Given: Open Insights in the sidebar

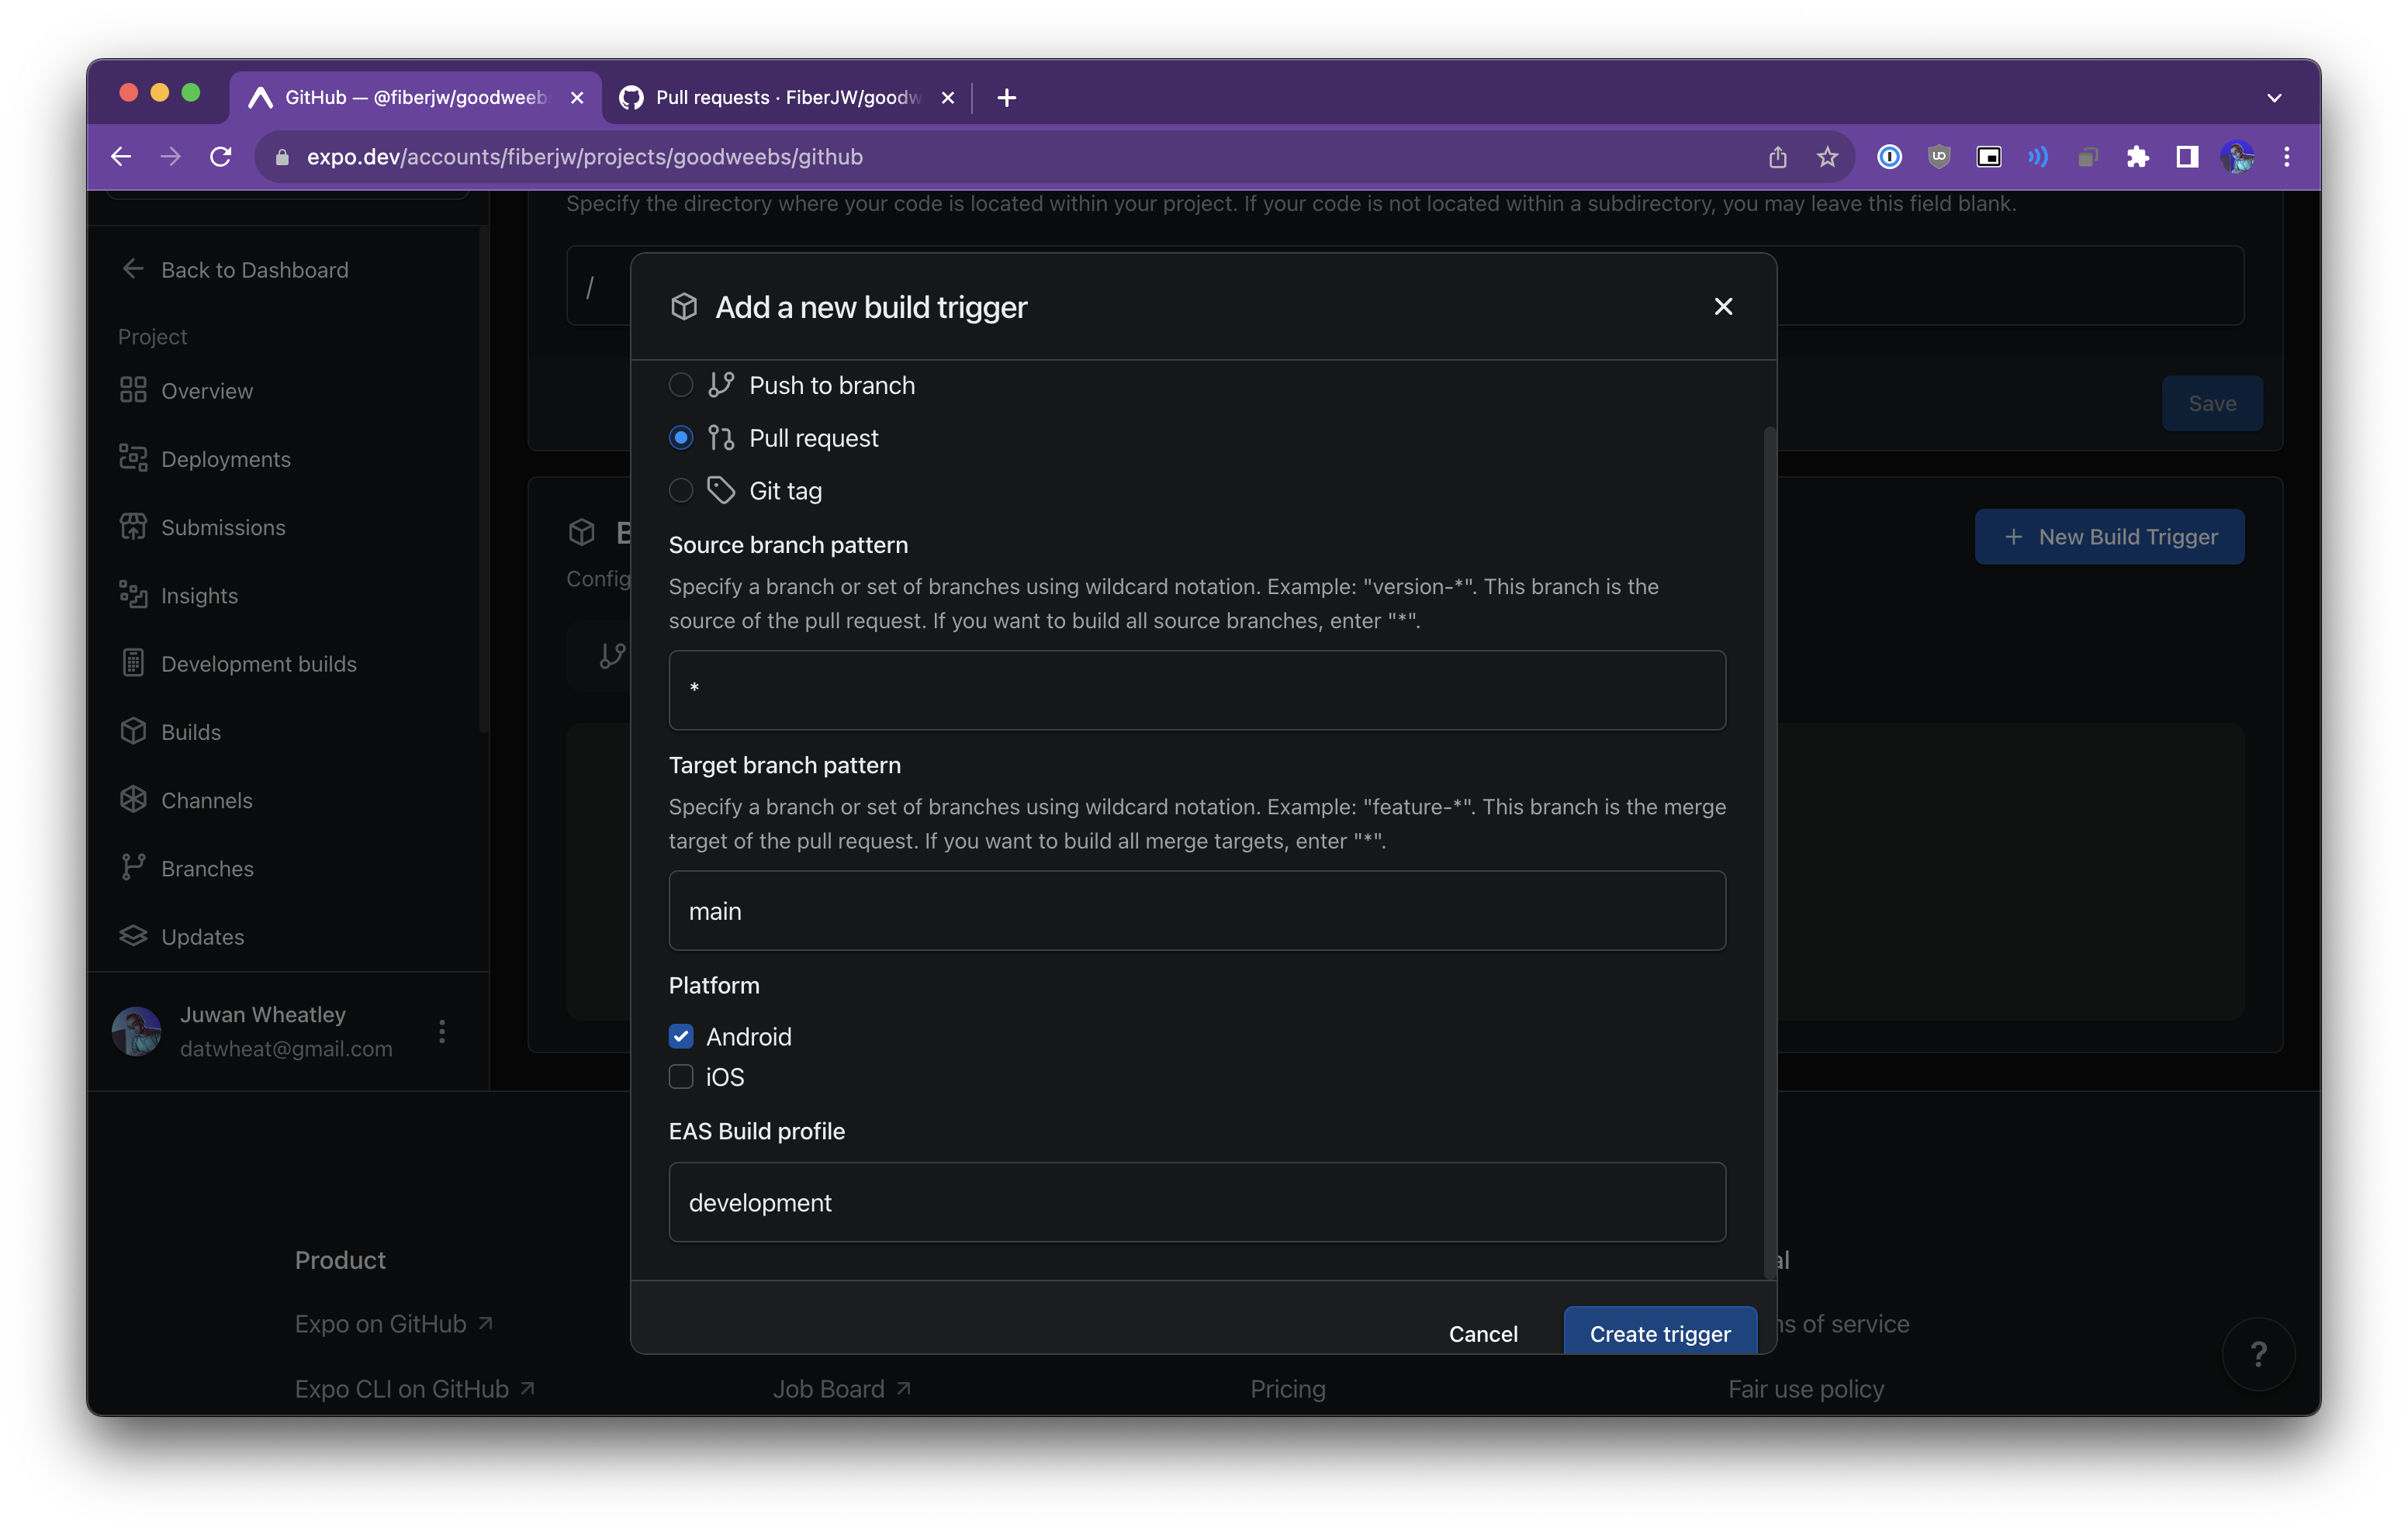Looking at the screenshot, I should 178,595.
